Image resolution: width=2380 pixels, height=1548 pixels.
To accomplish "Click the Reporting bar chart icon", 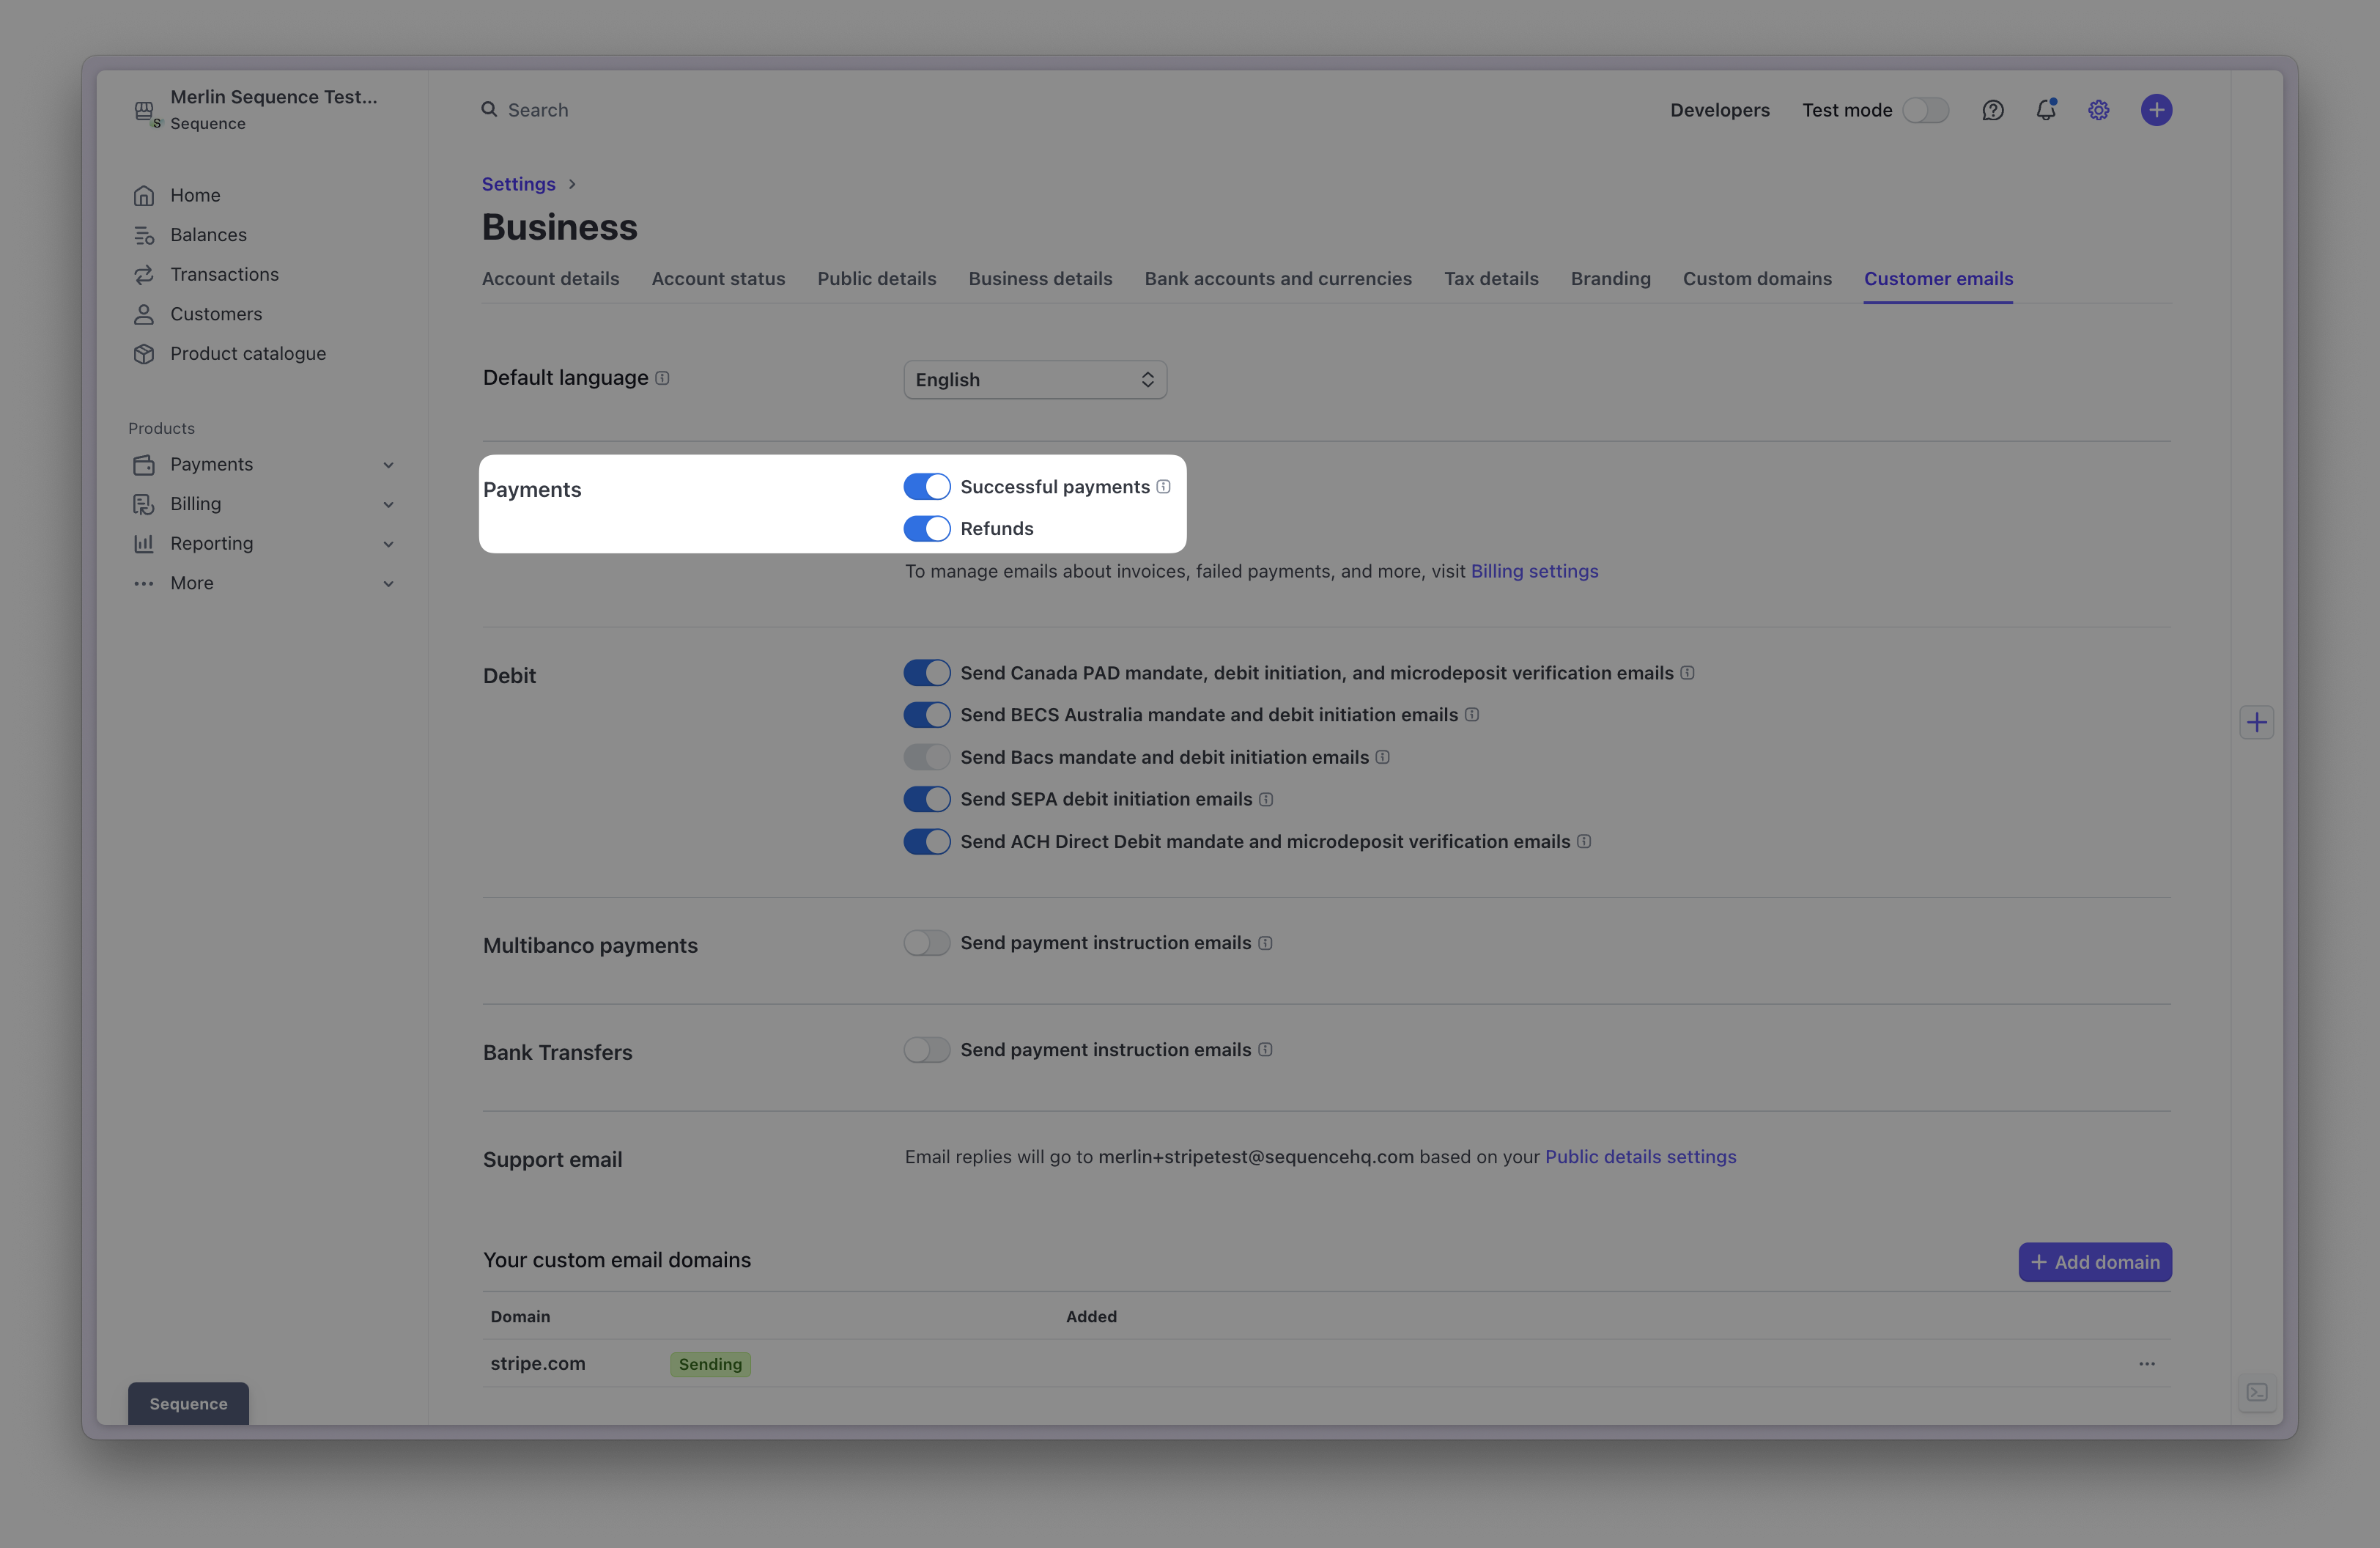I will [x=144, y=544].
